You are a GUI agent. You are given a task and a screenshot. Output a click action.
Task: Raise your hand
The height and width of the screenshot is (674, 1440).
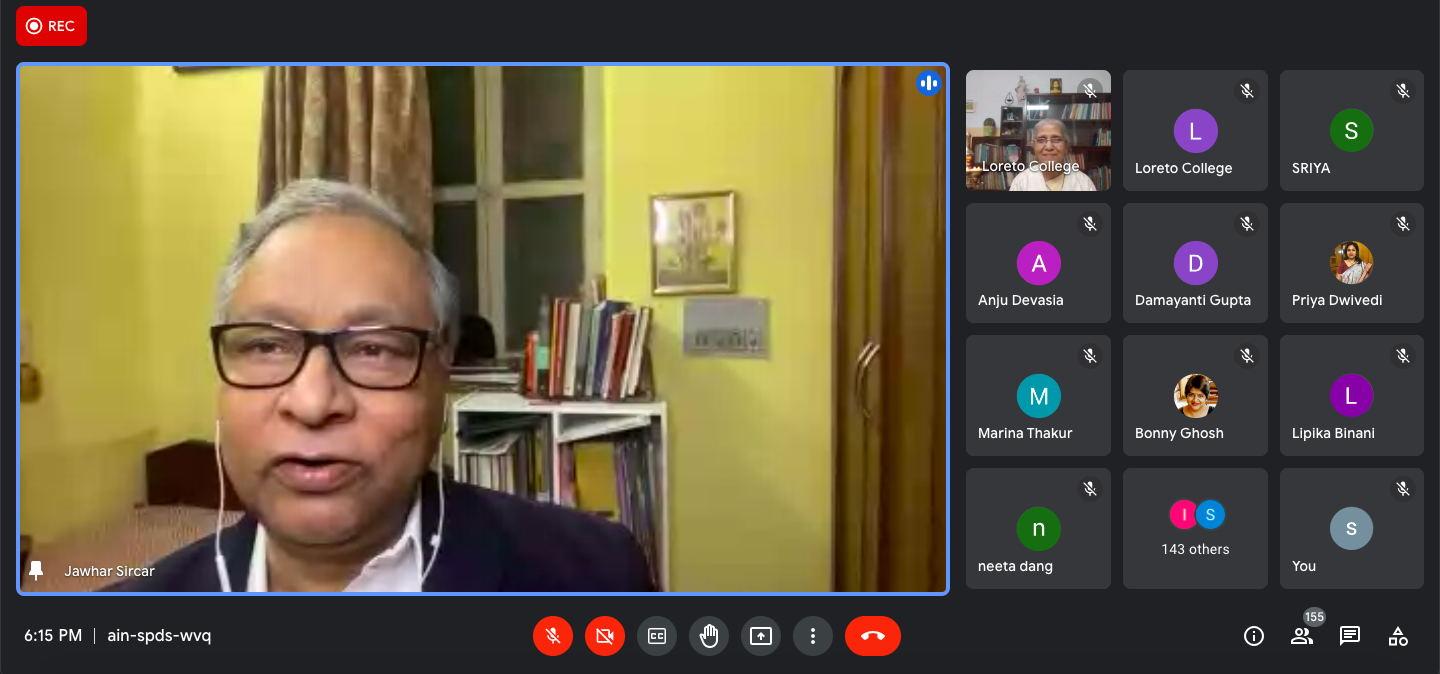point(709,636)
